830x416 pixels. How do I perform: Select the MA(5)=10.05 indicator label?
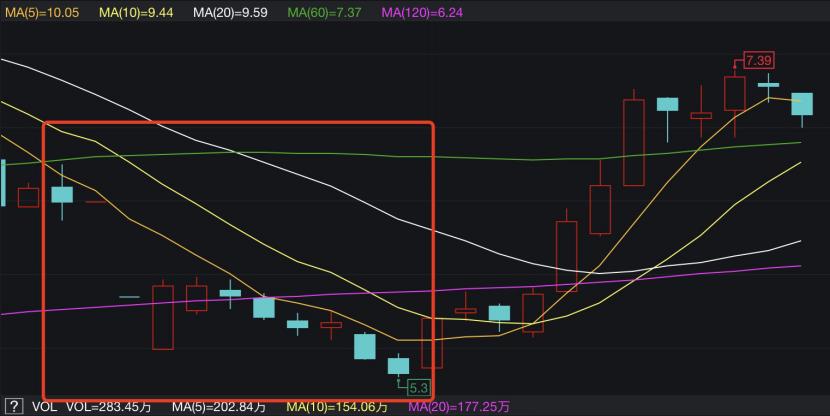pos(42,12)
